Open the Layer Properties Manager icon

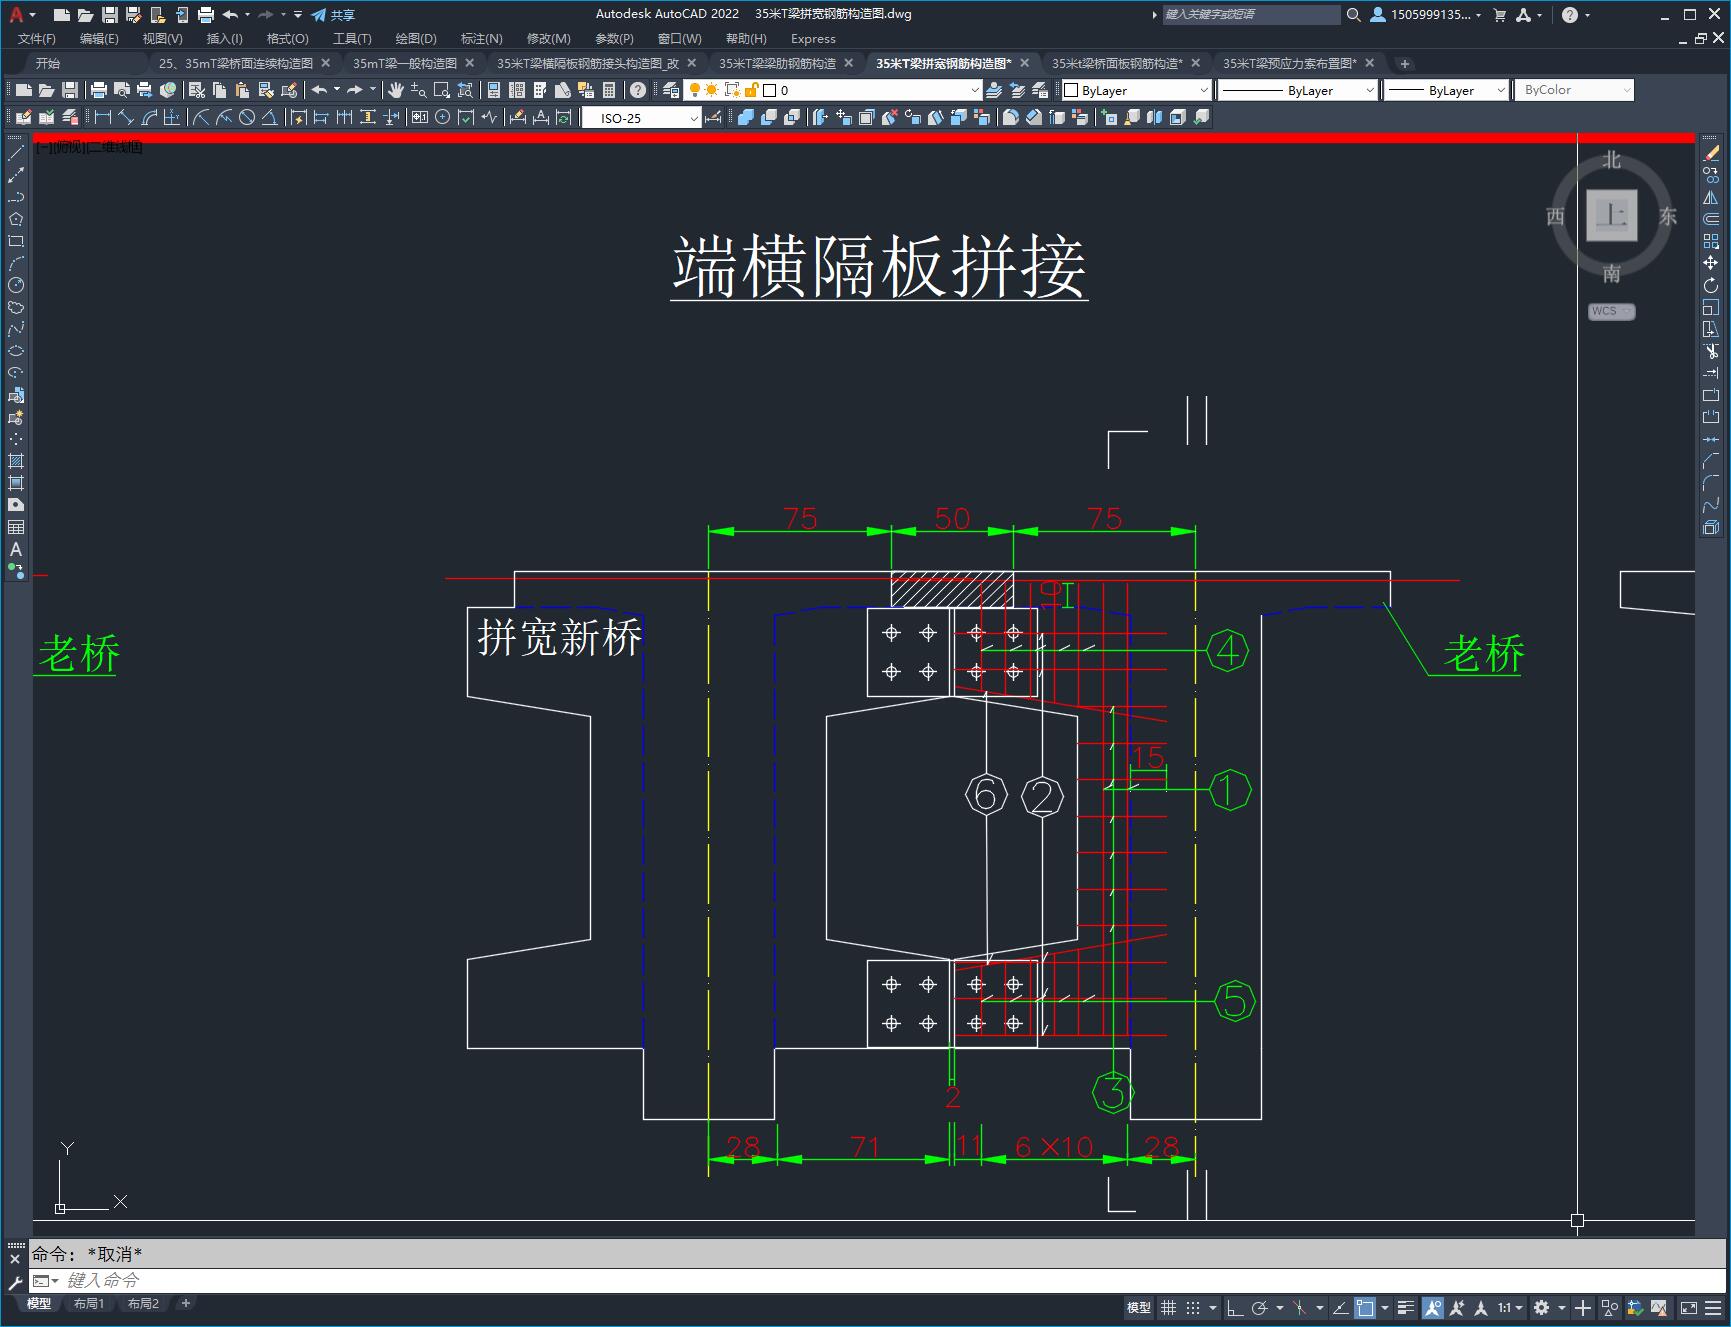[671, 90]
